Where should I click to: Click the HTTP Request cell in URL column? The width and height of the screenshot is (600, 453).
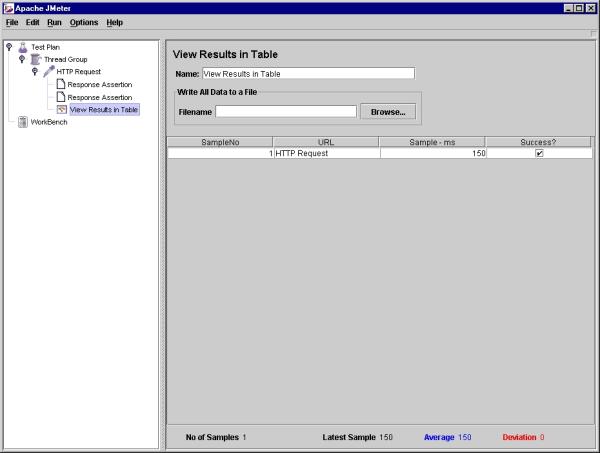327,153
